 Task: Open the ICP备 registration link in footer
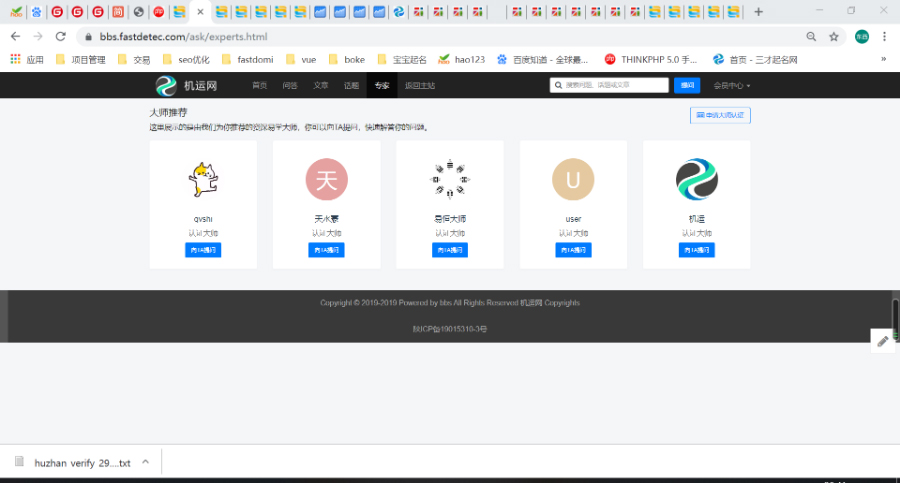coord(449,329)
